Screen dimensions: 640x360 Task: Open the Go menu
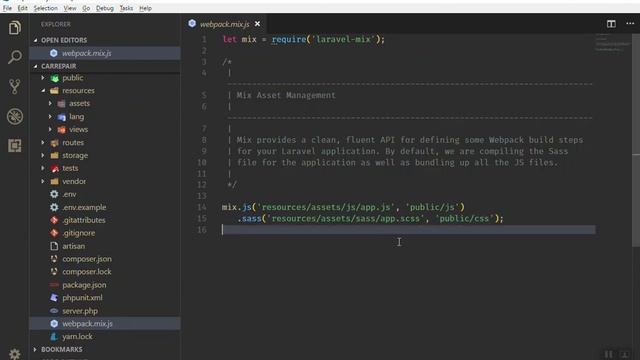pyautogui.click(x=86, y=8)
